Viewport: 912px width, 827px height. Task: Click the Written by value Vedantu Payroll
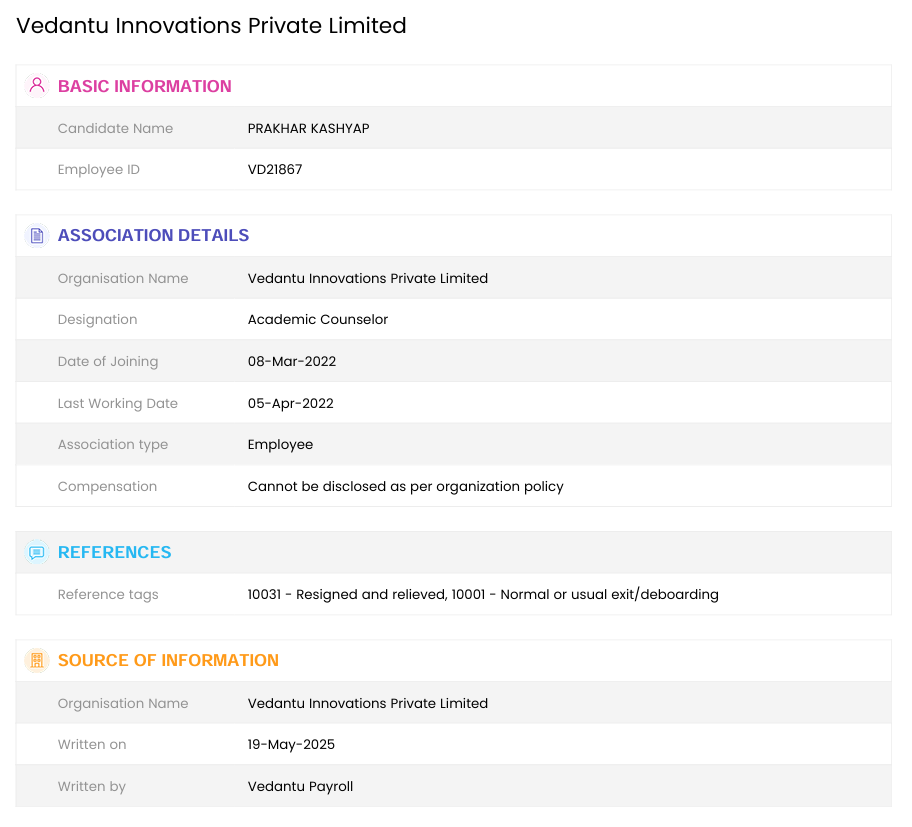(300, 787)
